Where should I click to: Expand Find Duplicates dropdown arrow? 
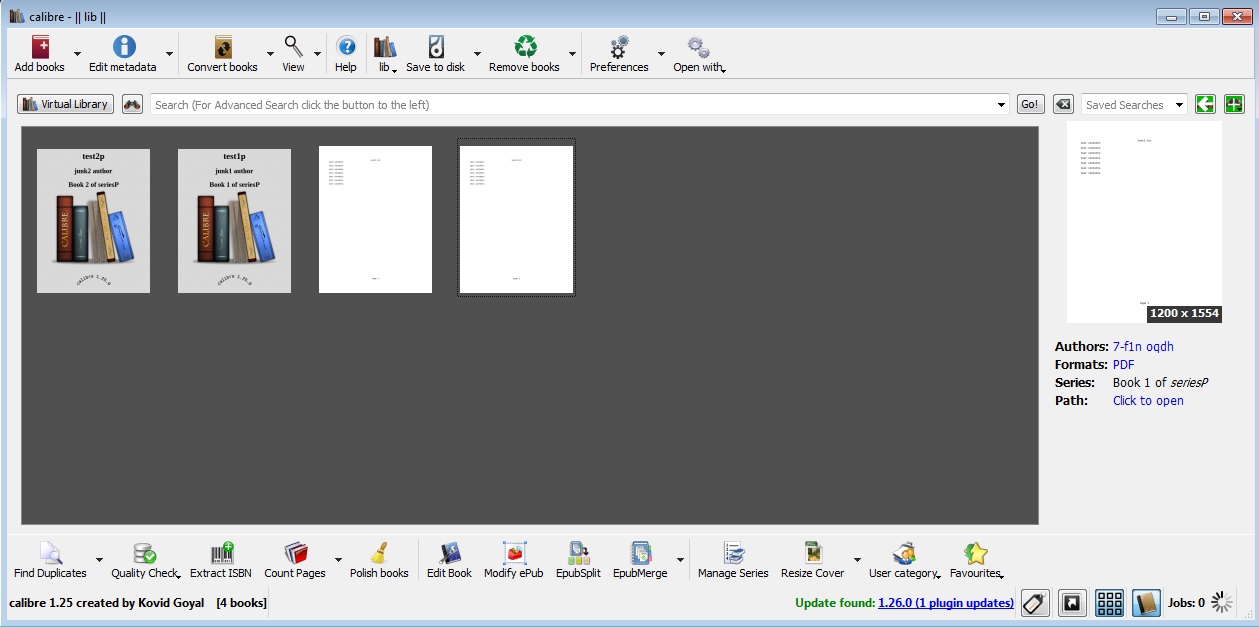click(99, 560)
